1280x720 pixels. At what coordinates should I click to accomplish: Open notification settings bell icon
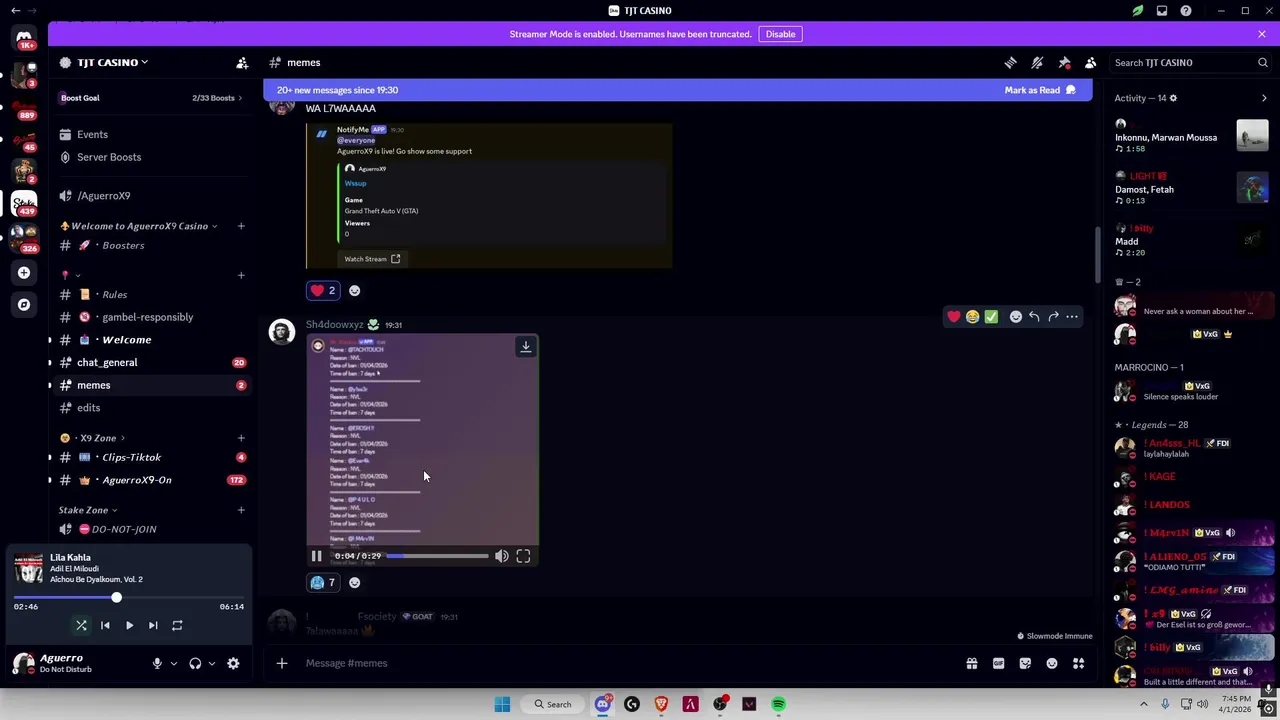point(1037,63)
